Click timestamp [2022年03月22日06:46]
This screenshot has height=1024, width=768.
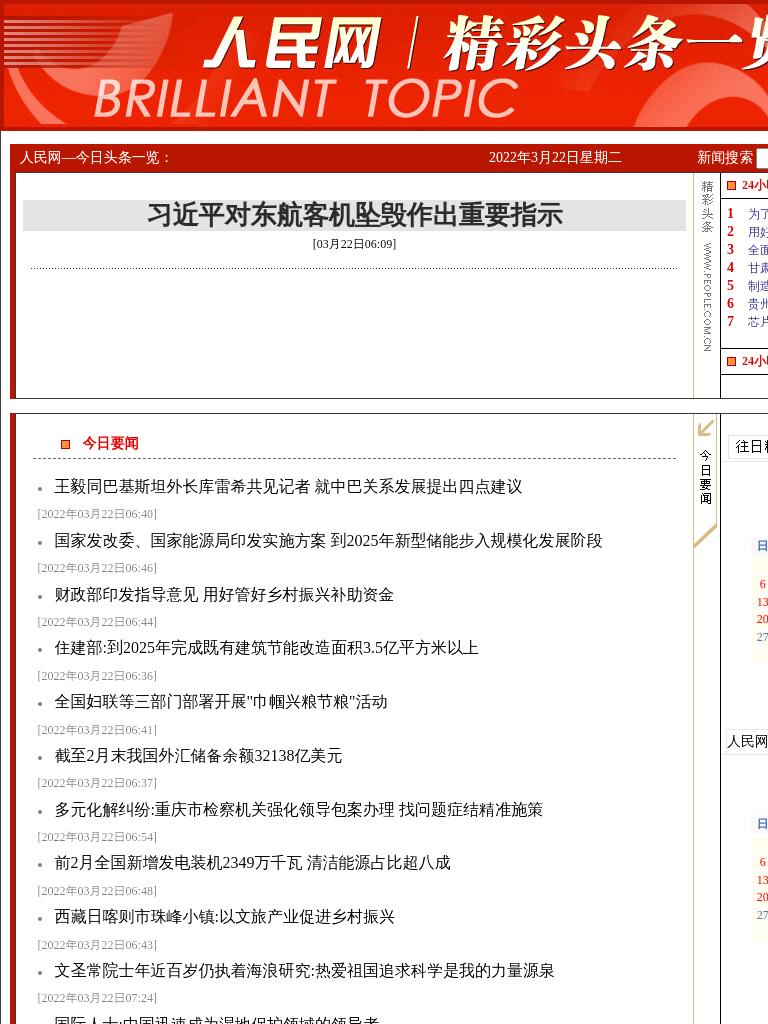coord(97,568)
